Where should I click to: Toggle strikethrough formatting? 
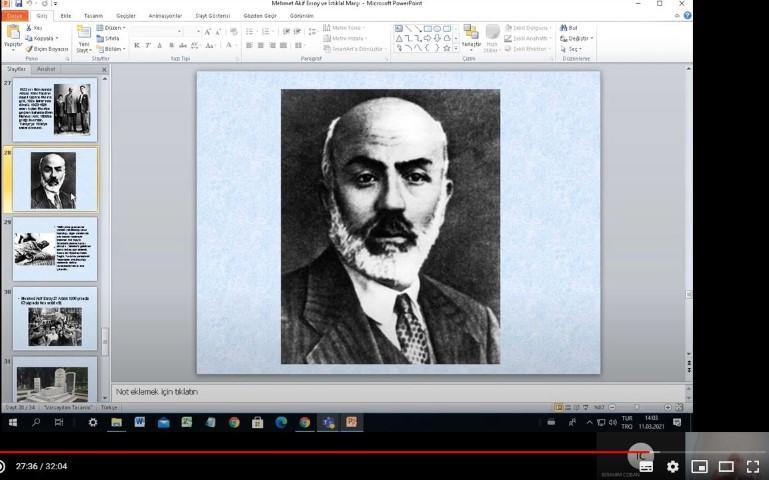(x=182, y=45)
